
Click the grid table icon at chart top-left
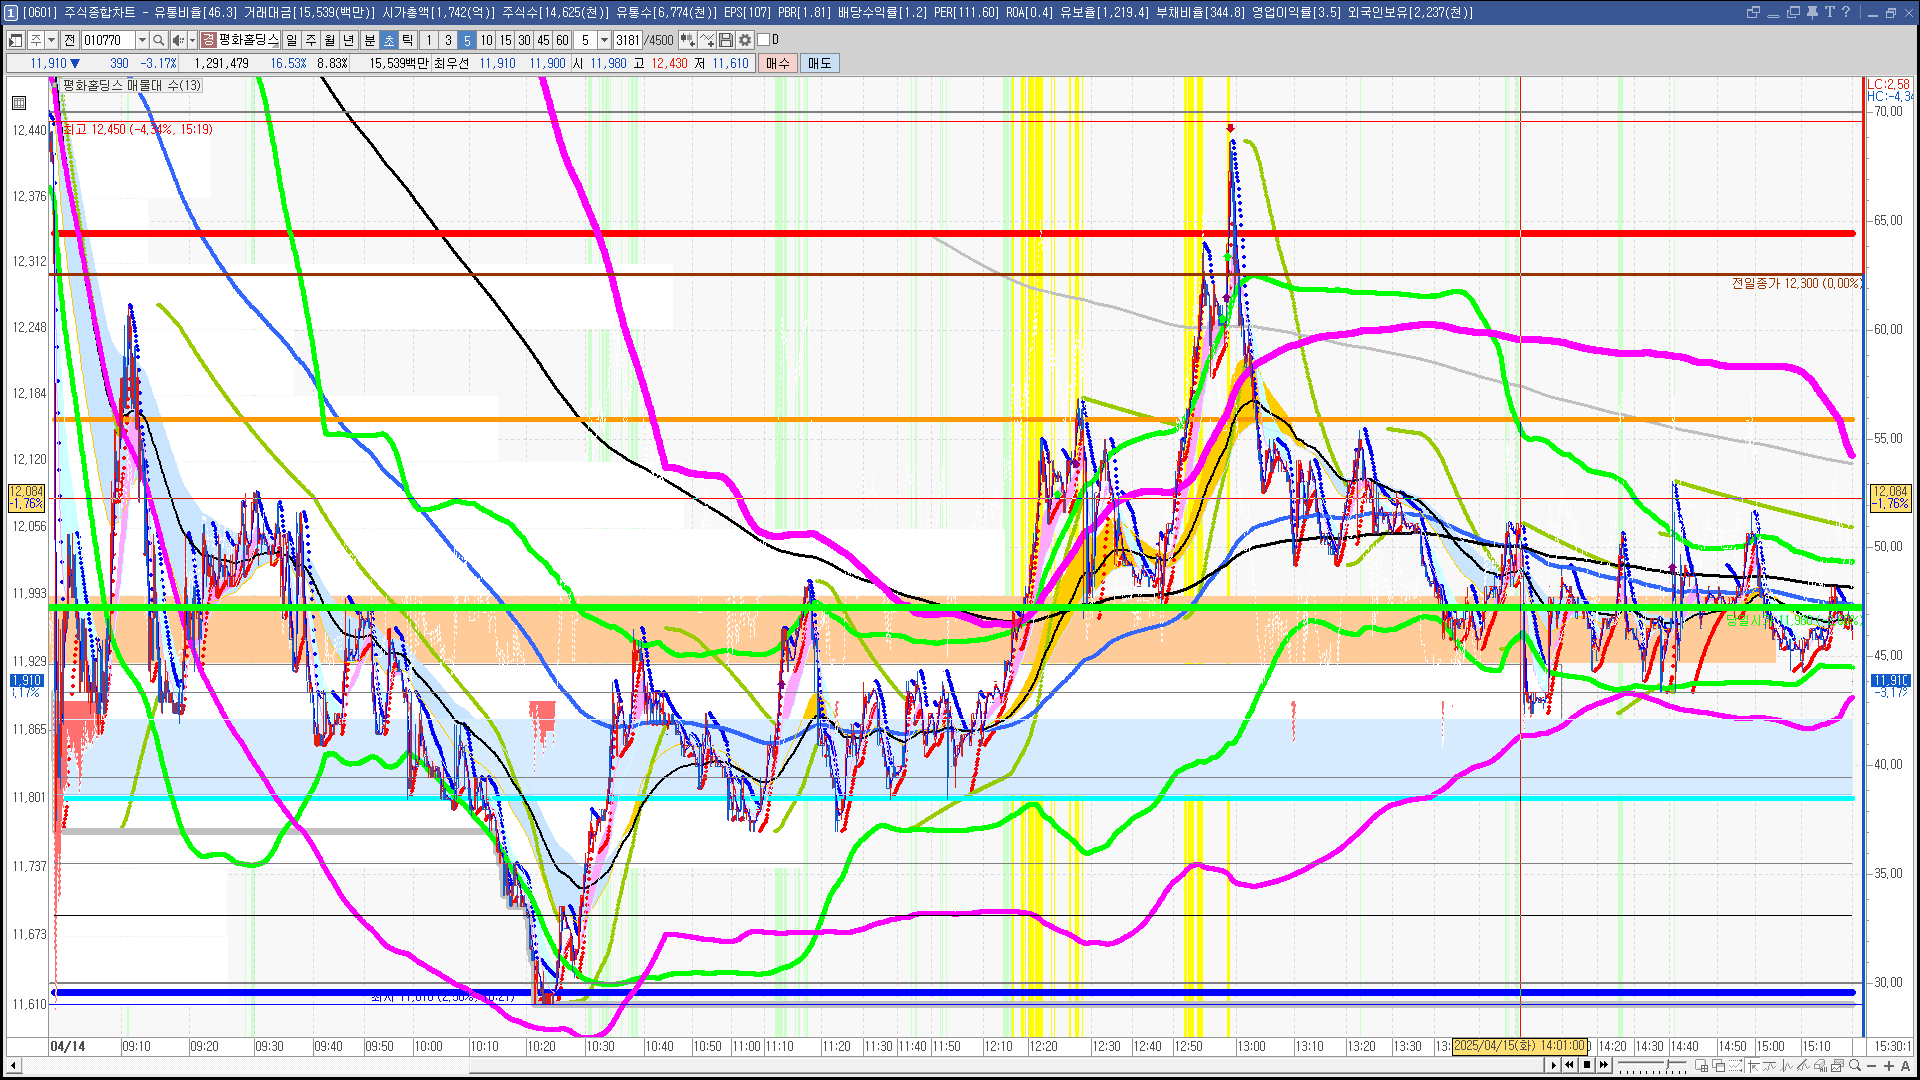[x=19, y=102]
